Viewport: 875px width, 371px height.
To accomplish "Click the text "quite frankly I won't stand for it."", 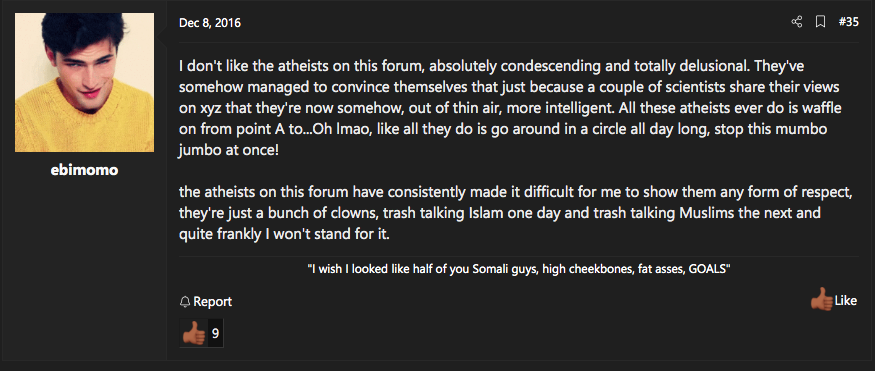I will [284, 235].
